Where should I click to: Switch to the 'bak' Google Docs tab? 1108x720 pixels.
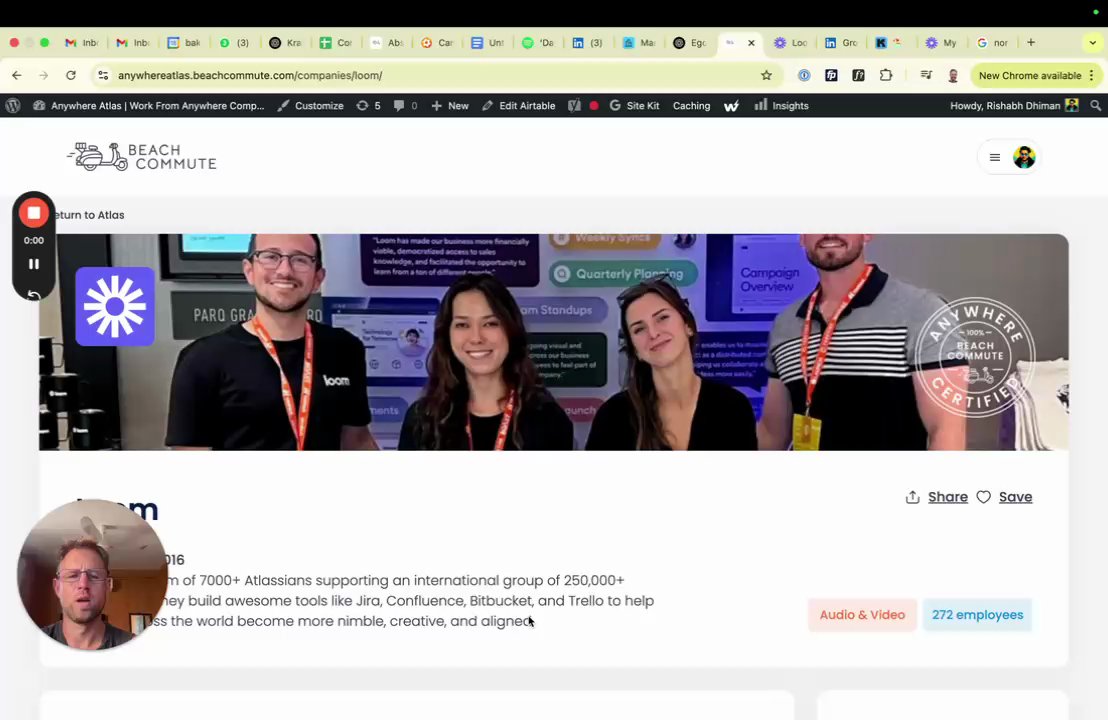tap(184, 42)
